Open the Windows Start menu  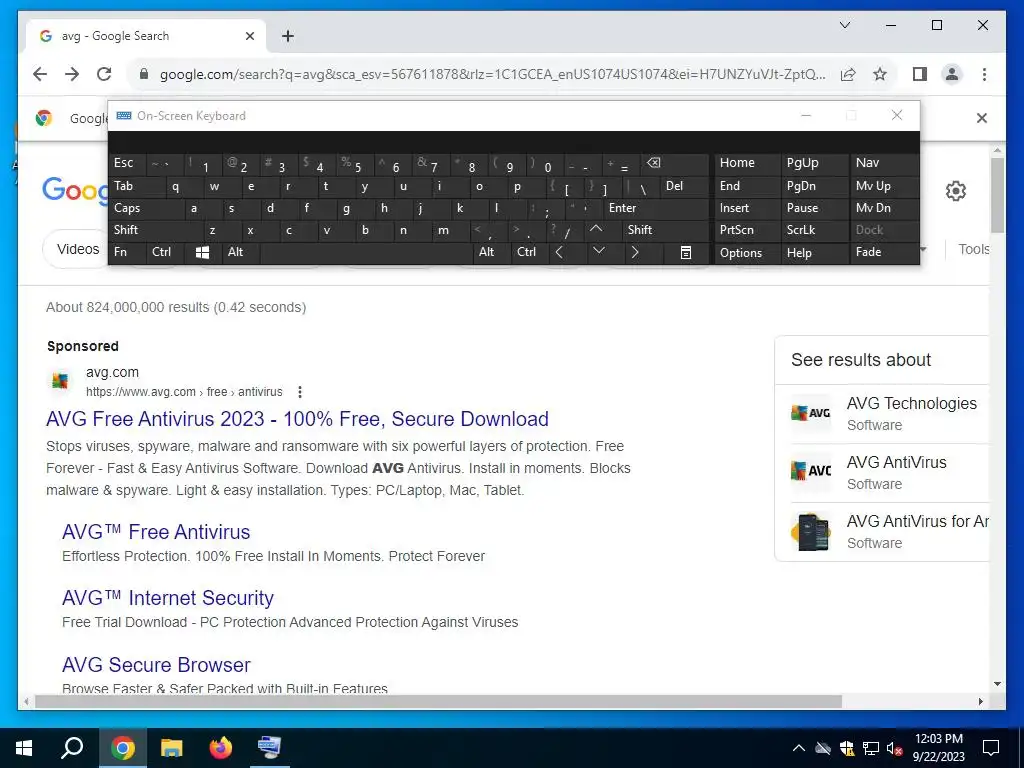point(24,748)
